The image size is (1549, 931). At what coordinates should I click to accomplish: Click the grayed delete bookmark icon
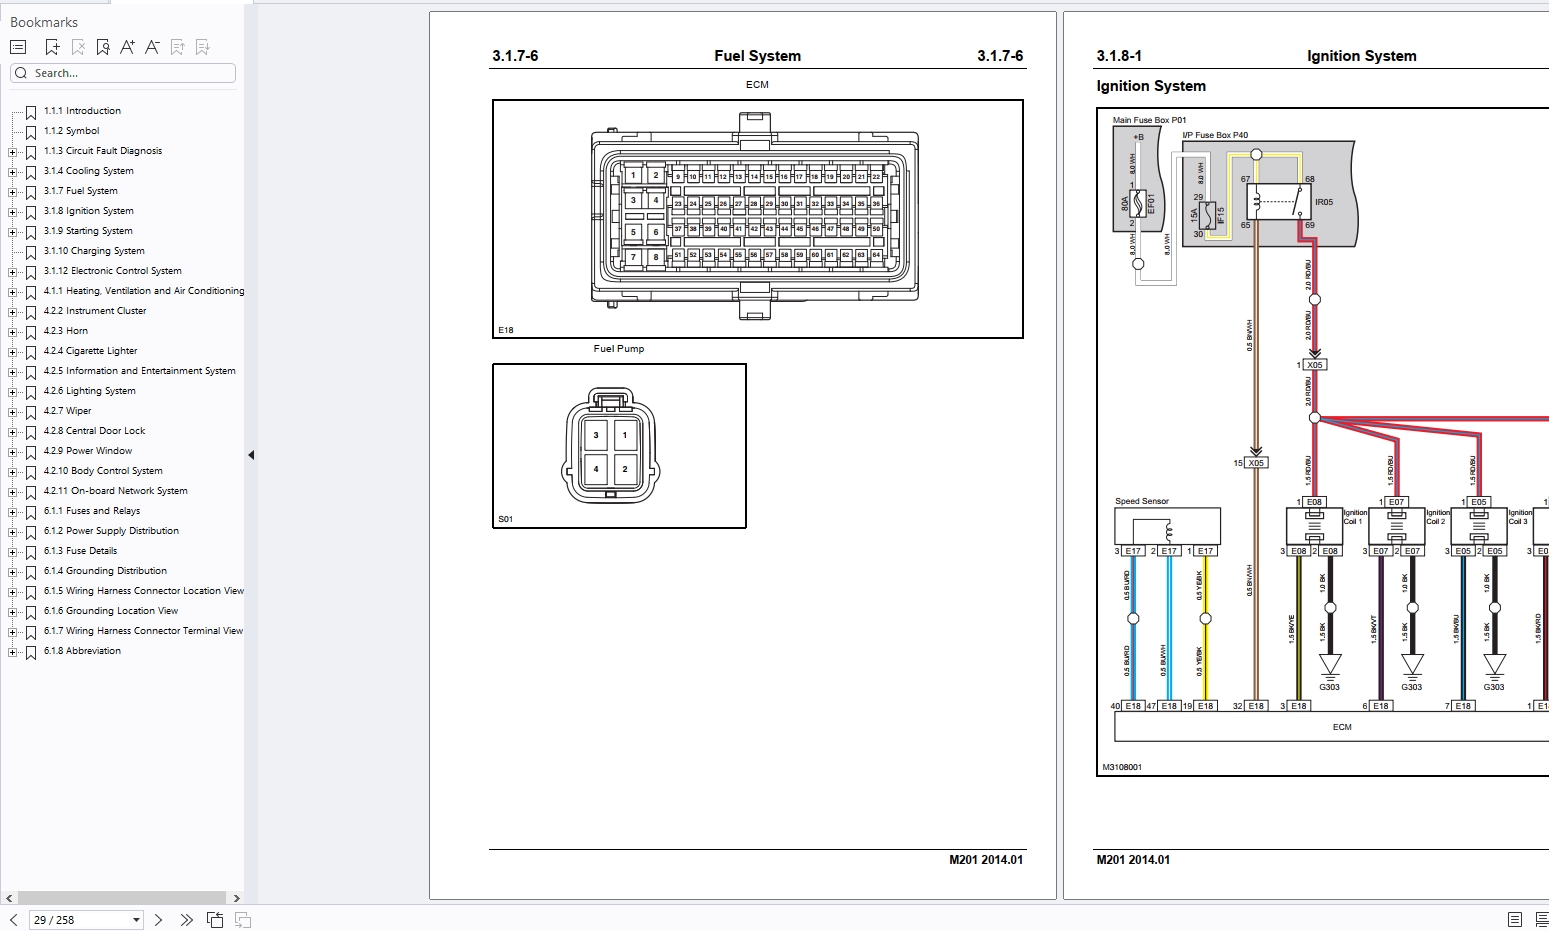78,47
